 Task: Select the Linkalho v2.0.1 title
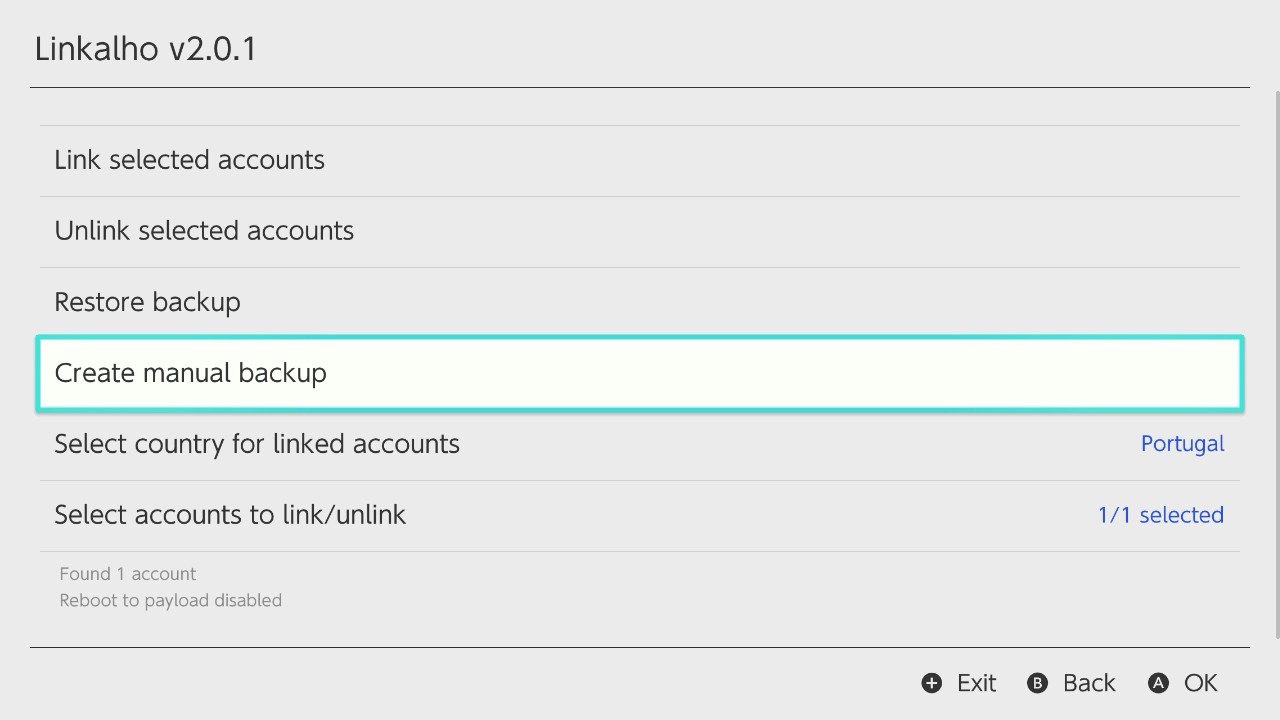point(146,49)
